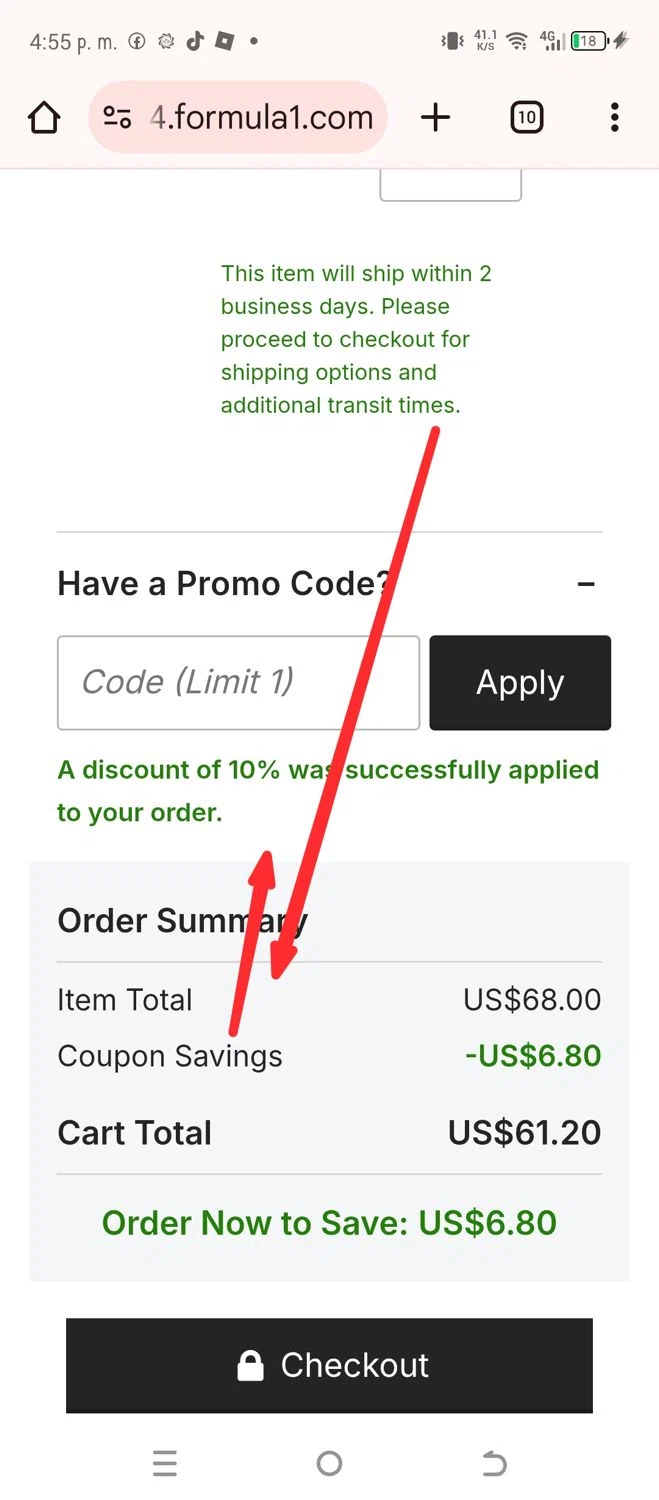Tap the TikTok notification icon in status bar
This screenshot has width=659, height=1500.
click(195, 41)
